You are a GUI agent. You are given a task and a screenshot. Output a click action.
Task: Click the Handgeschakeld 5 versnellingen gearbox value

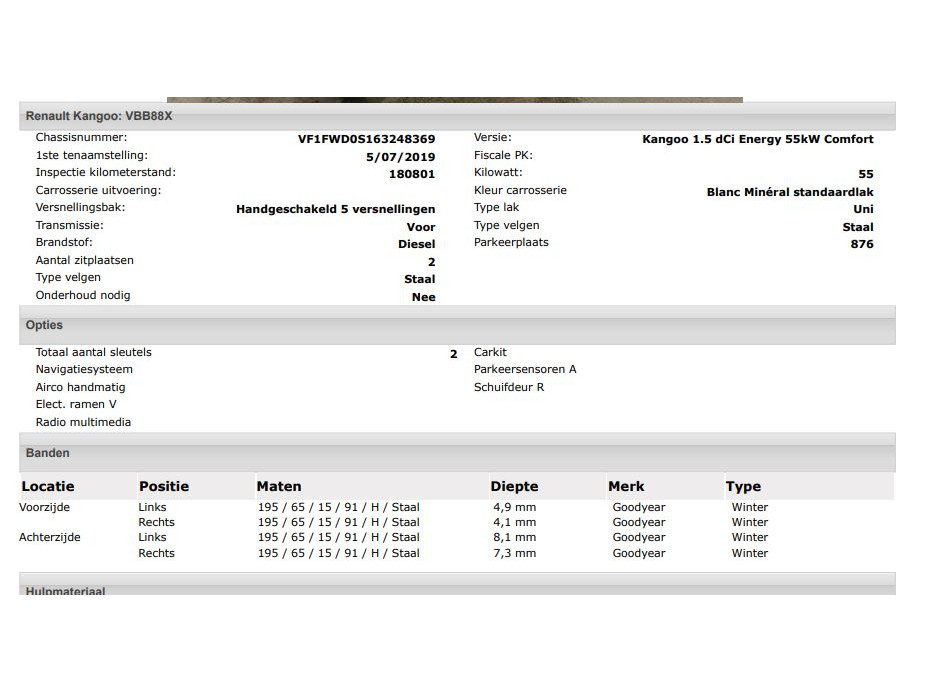click(335, 210)
